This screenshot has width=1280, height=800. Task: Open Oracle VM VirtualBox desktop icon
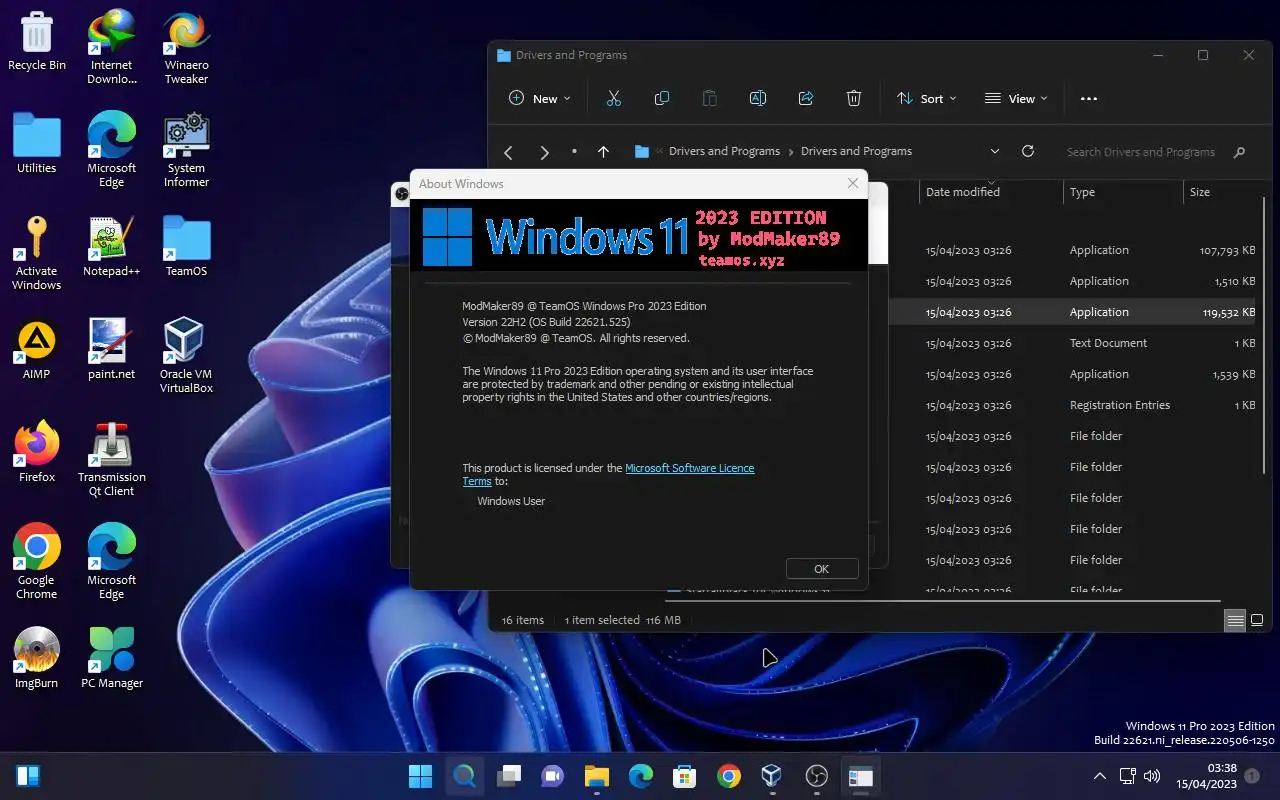pos(186,356)
